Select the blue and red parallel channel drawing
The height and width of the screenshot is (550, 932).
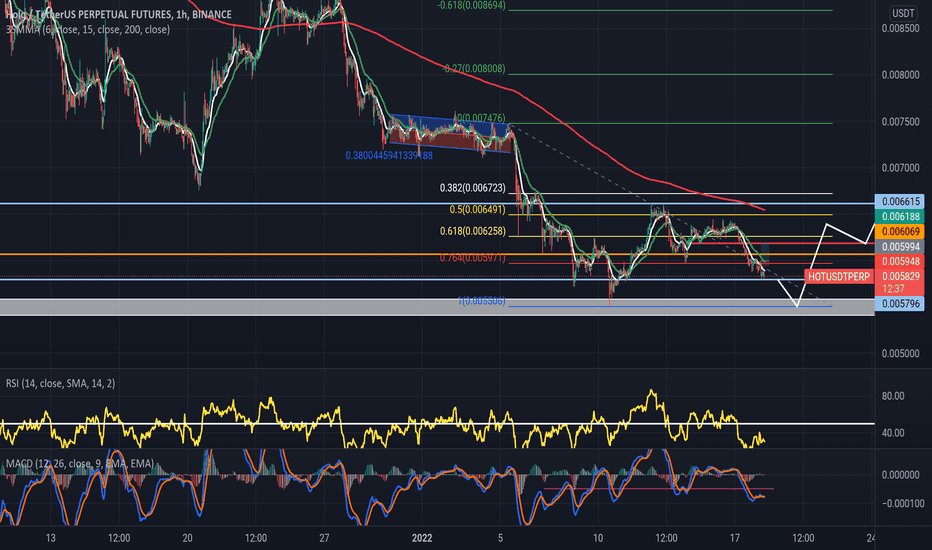(449, 134)
